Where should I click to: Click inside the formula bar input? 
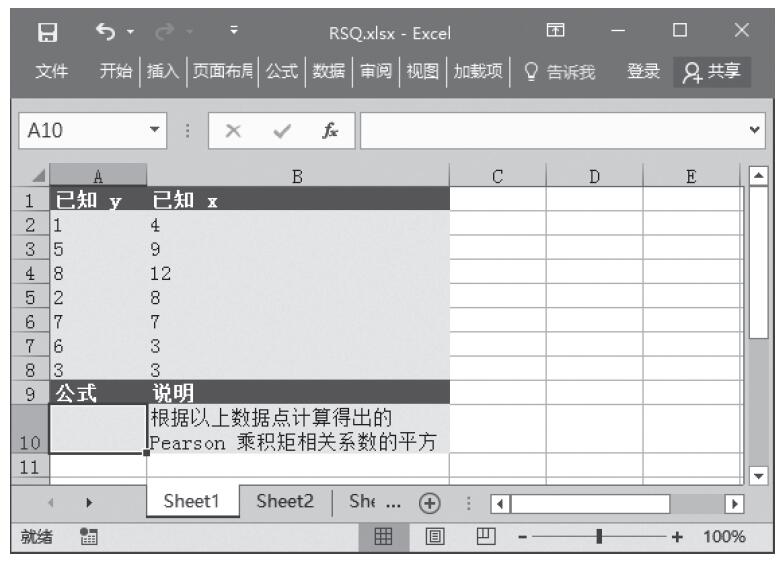550,131
